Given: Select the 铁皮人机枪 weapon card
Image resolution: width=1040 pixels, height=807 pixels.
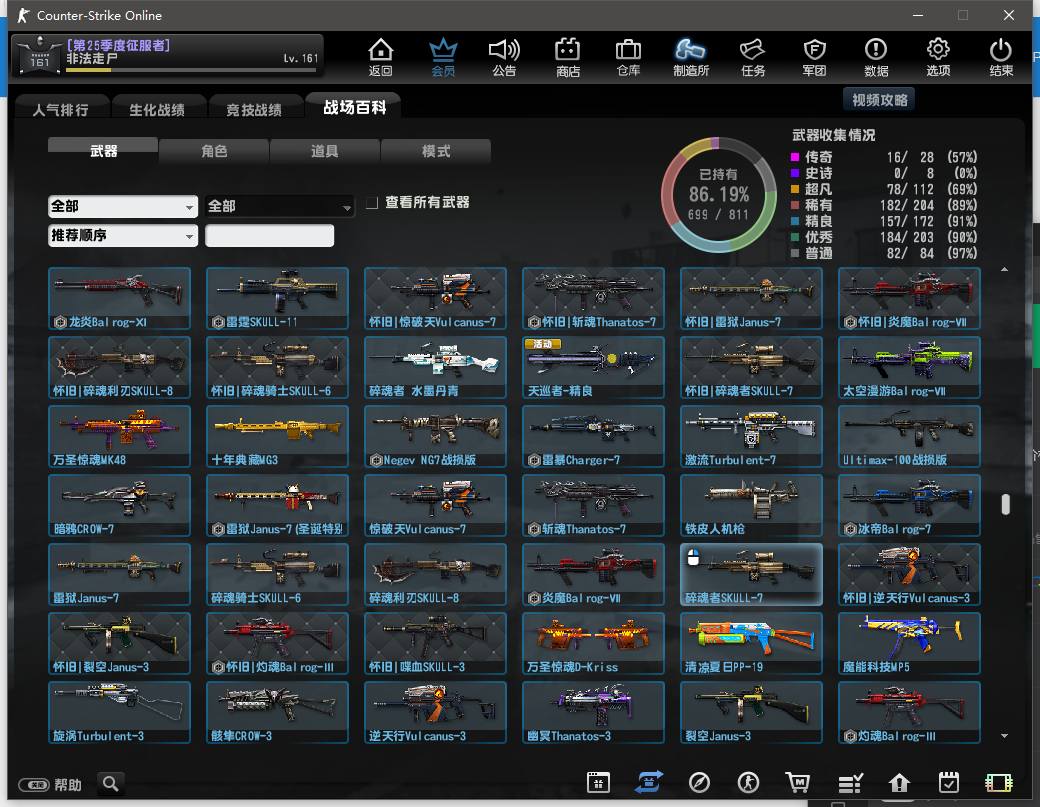Looking at the screenshot, I should coord(751,505).
